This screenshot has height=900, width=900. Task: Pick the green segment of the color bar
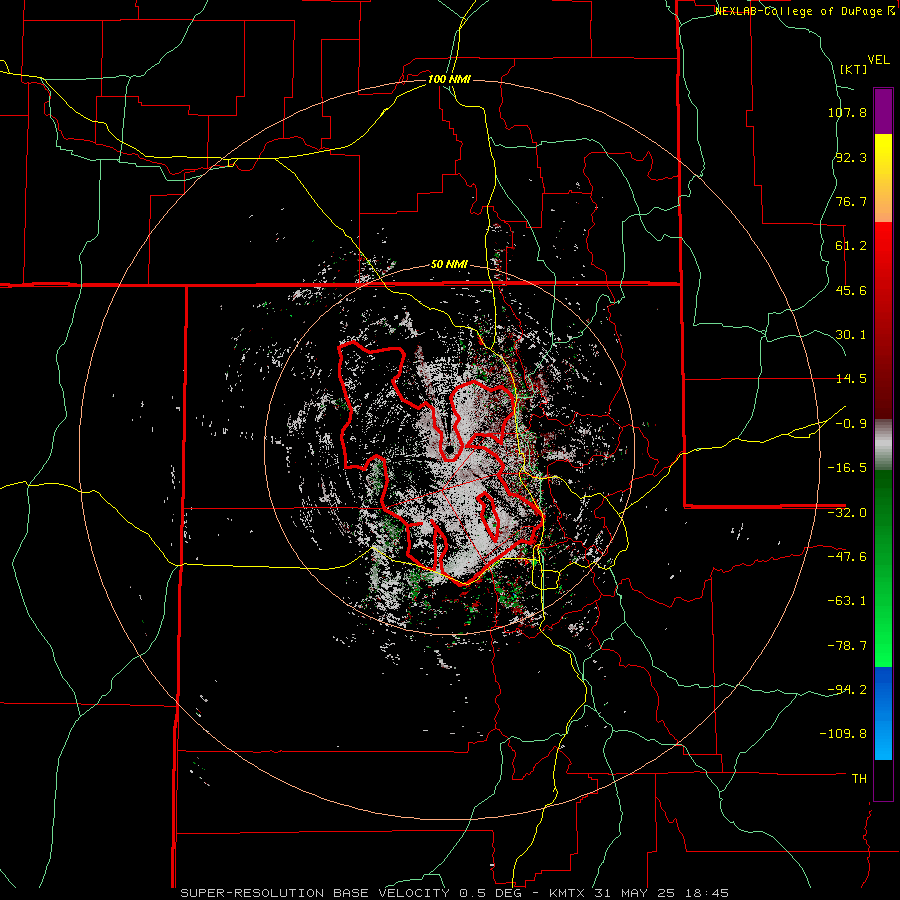[x=883, y=568]
